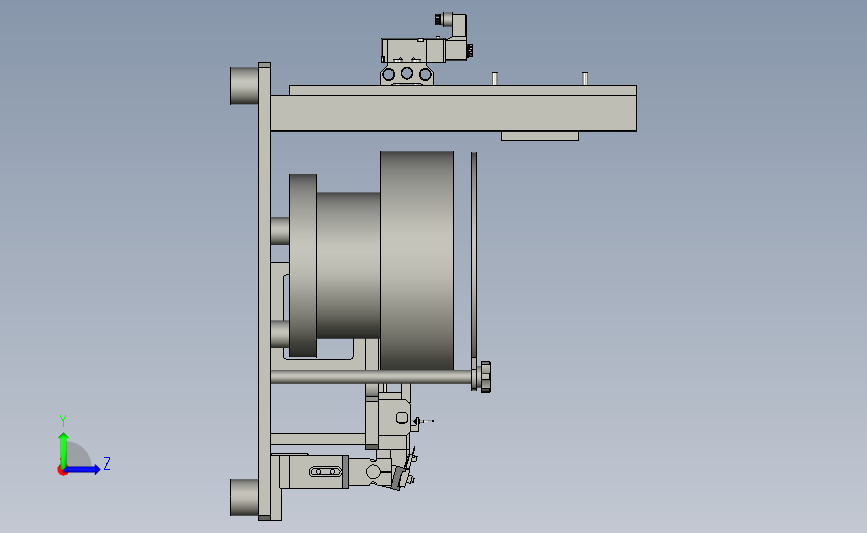Select the long horizontal rod under the drum

point(372,378)
